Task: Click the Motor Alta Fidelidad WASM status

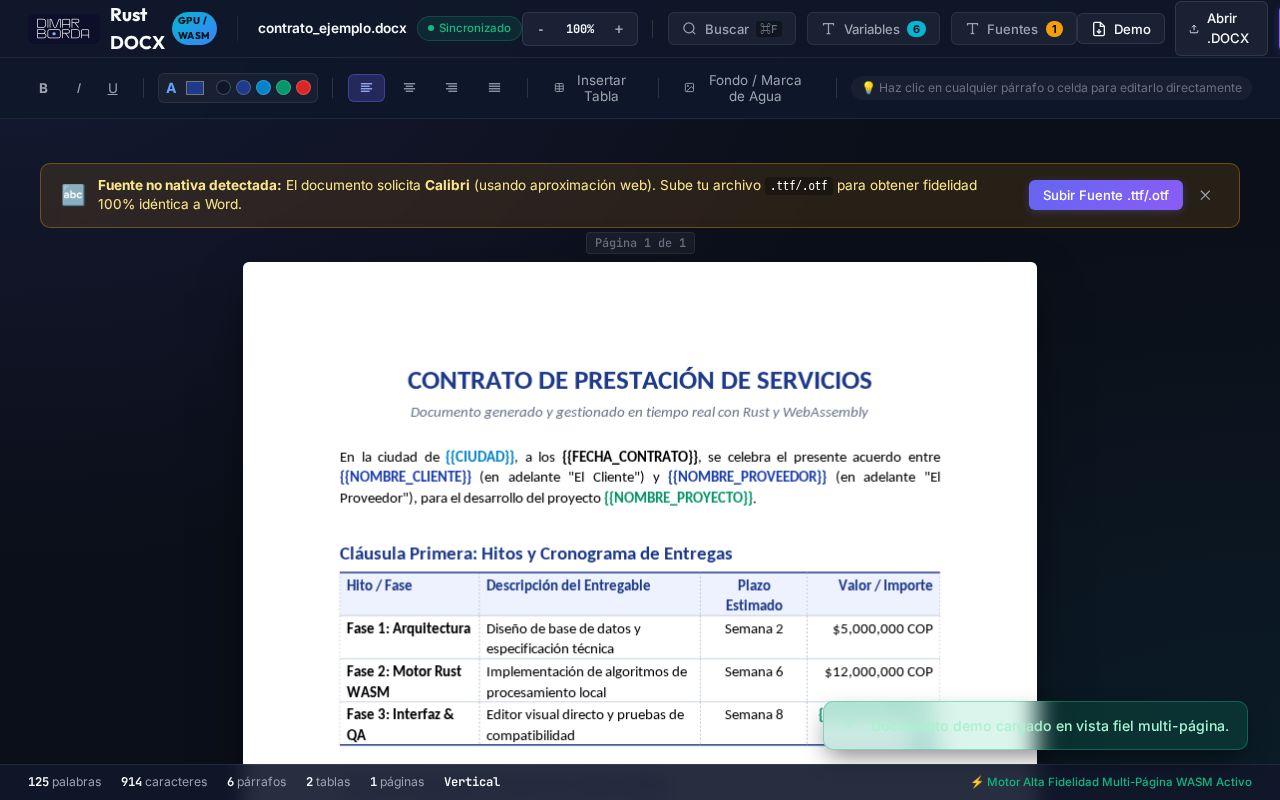Action: click(x=1111, y=782)
